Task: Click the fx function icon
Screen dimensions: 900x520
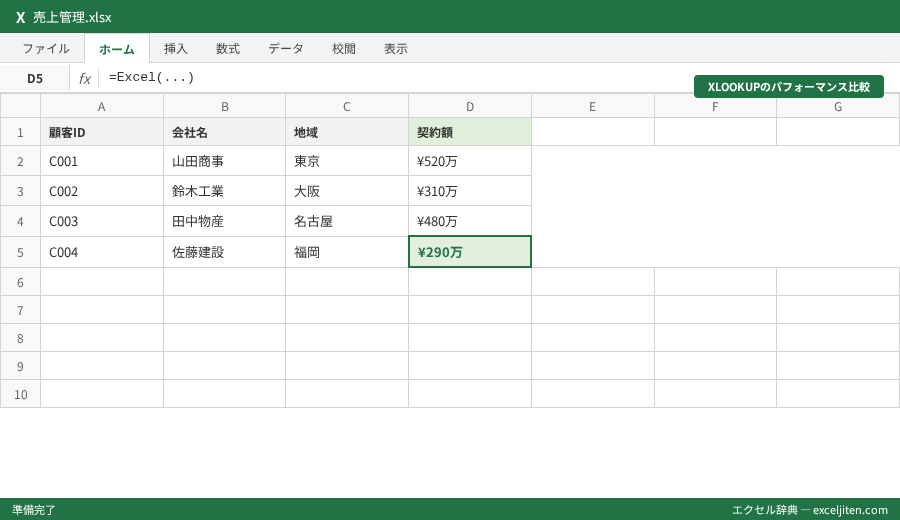Action: (84, 79)
